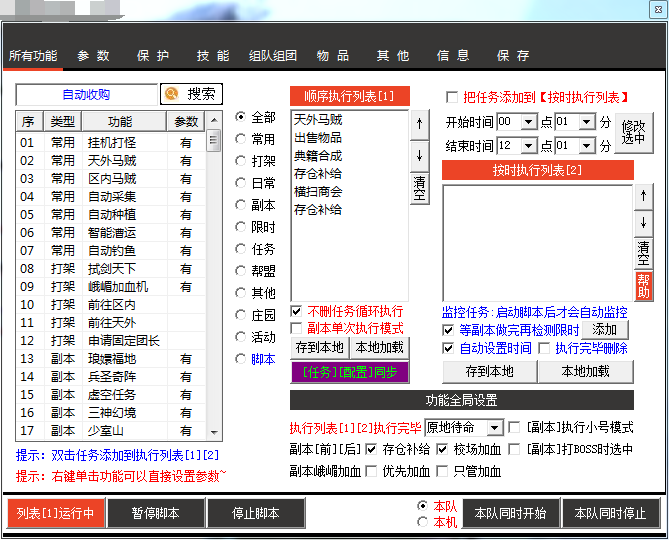
Task: Clear the 按时执行列表 with 清空
Action: tap(643, 253)
